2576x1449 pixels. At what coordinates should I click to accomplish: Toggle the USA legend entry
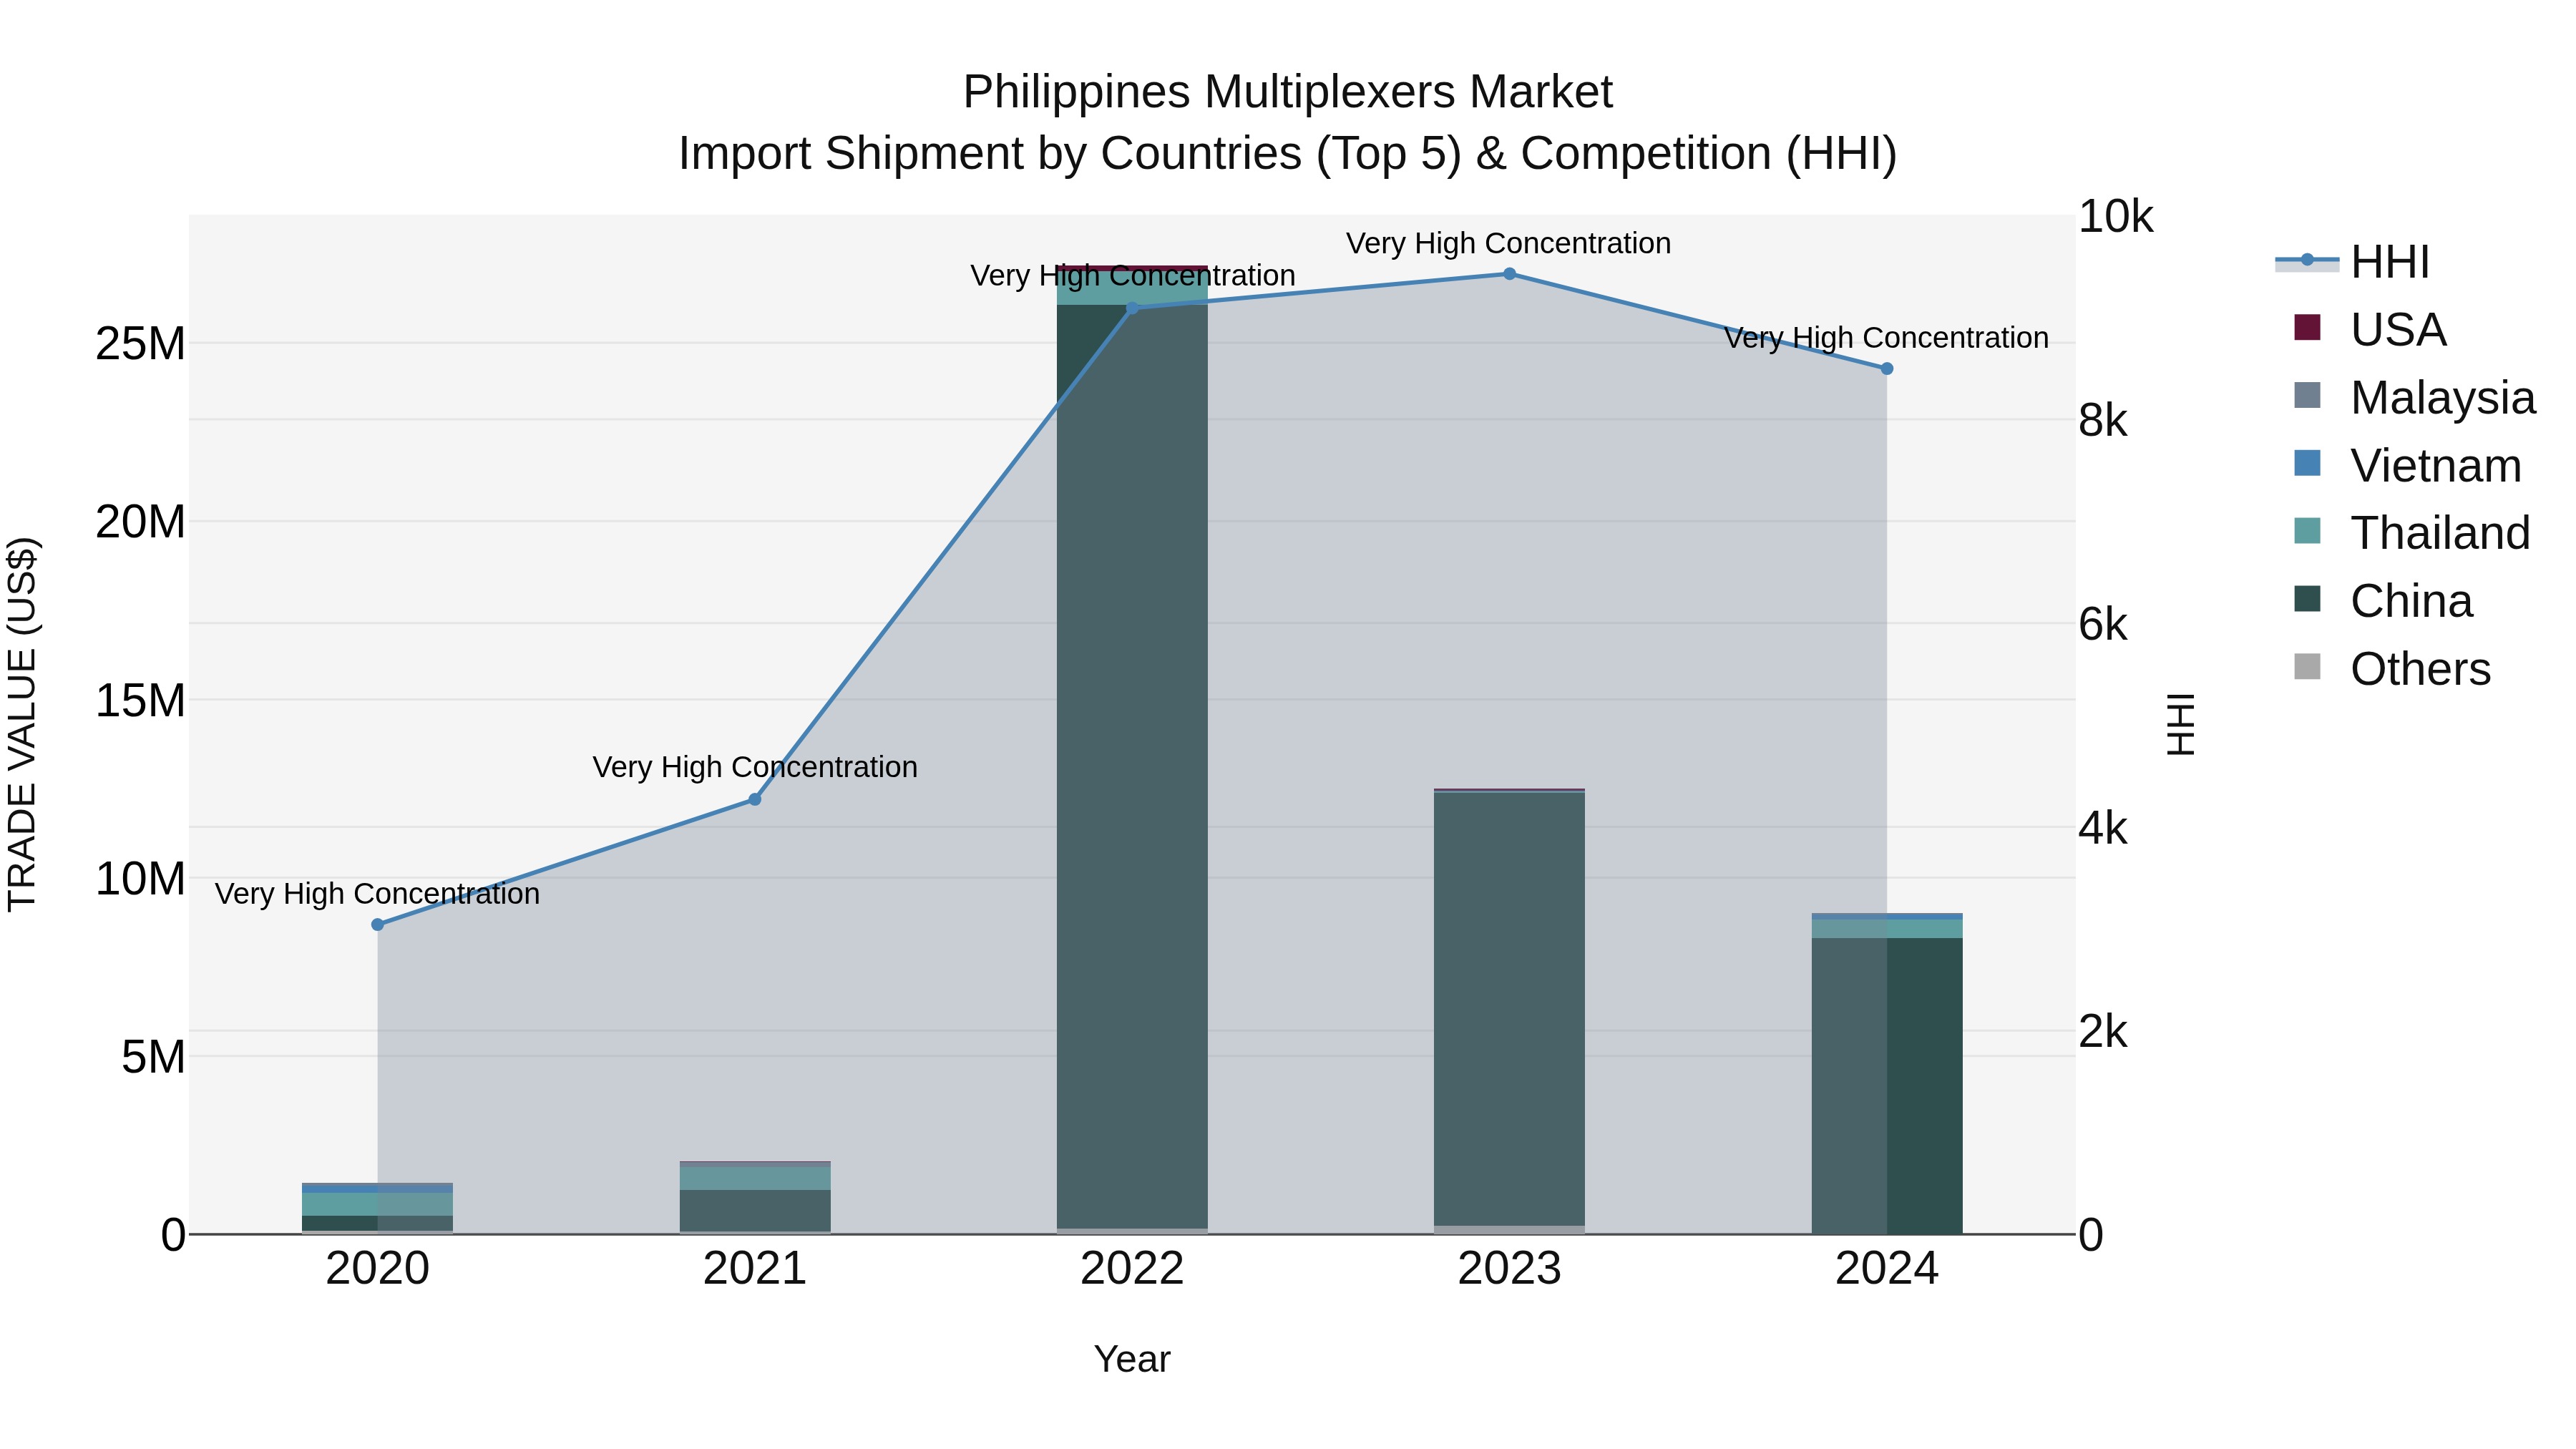point(2370,330)
